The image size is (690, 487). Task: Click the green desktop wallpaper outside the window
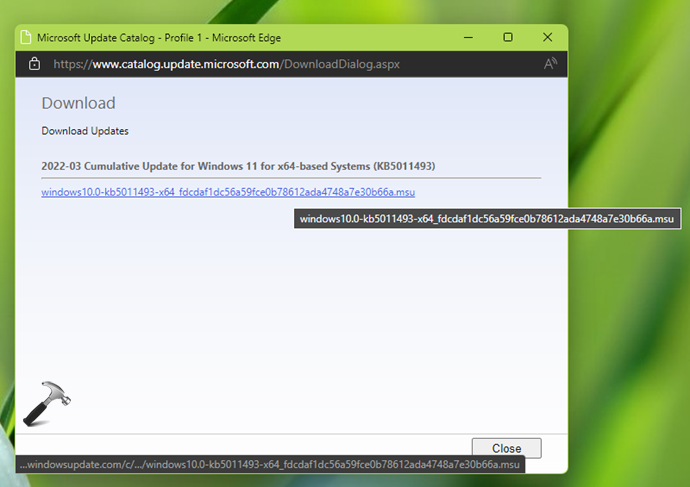[x=630, y=350]
